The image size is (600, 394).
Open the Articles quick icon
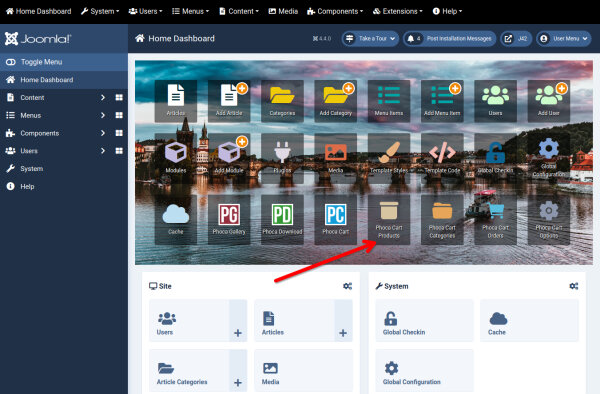(176, 101)
